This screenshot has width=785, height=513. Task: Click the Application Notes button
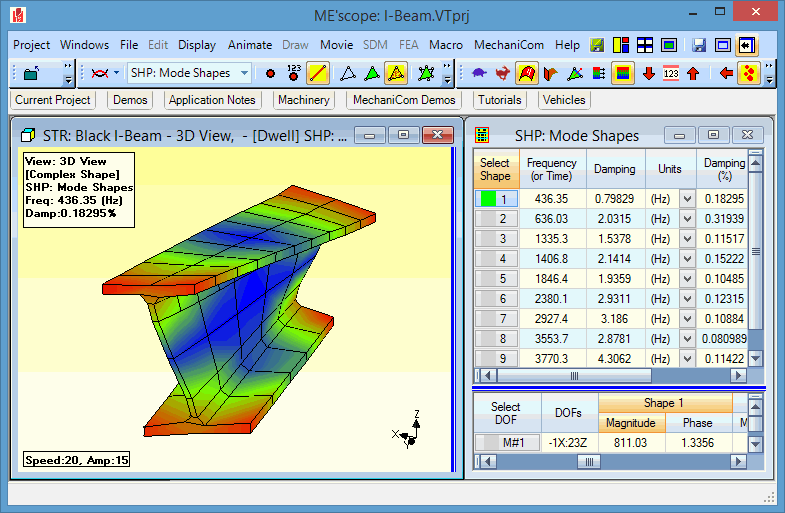coord(212,100)
